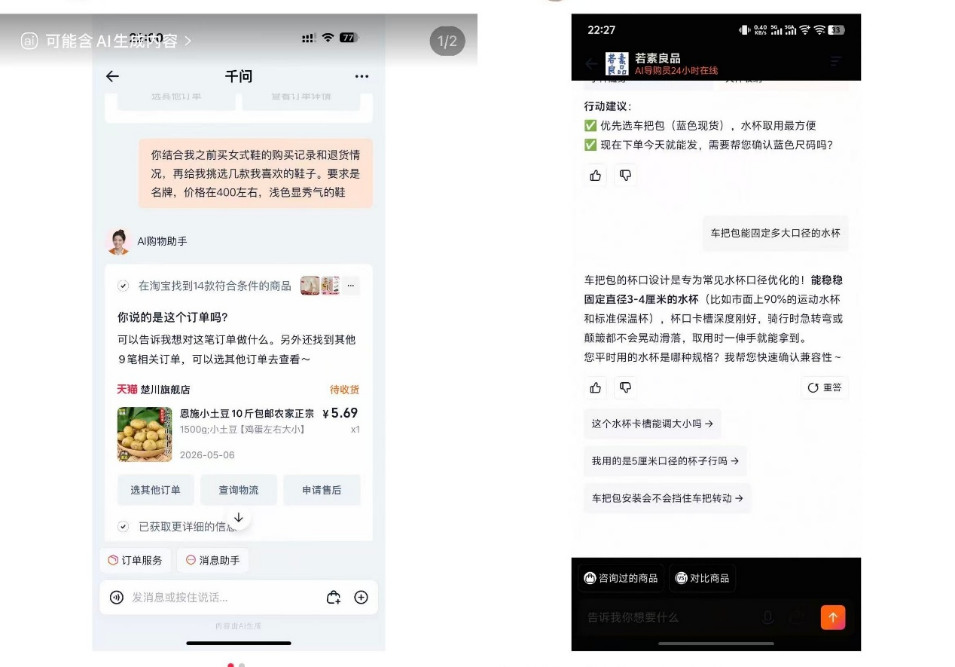Tap the scroll-to-bottom down arrow
Image resolution: width=955 pixels, height=667 pixels.
point(239,518)
